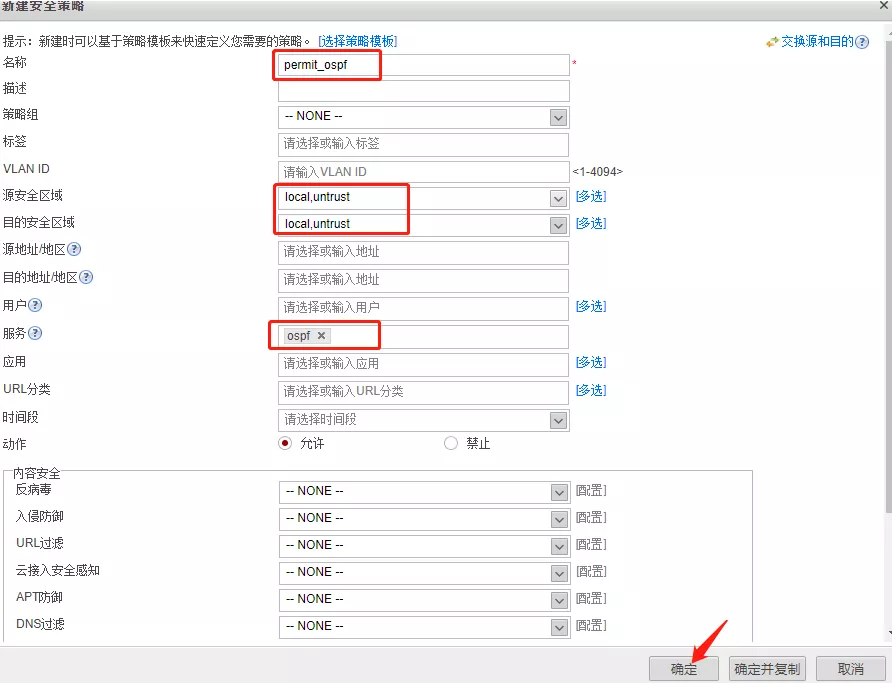Select the allow action radio button
This screenshot has height=683, width=892.
[285, 443]
